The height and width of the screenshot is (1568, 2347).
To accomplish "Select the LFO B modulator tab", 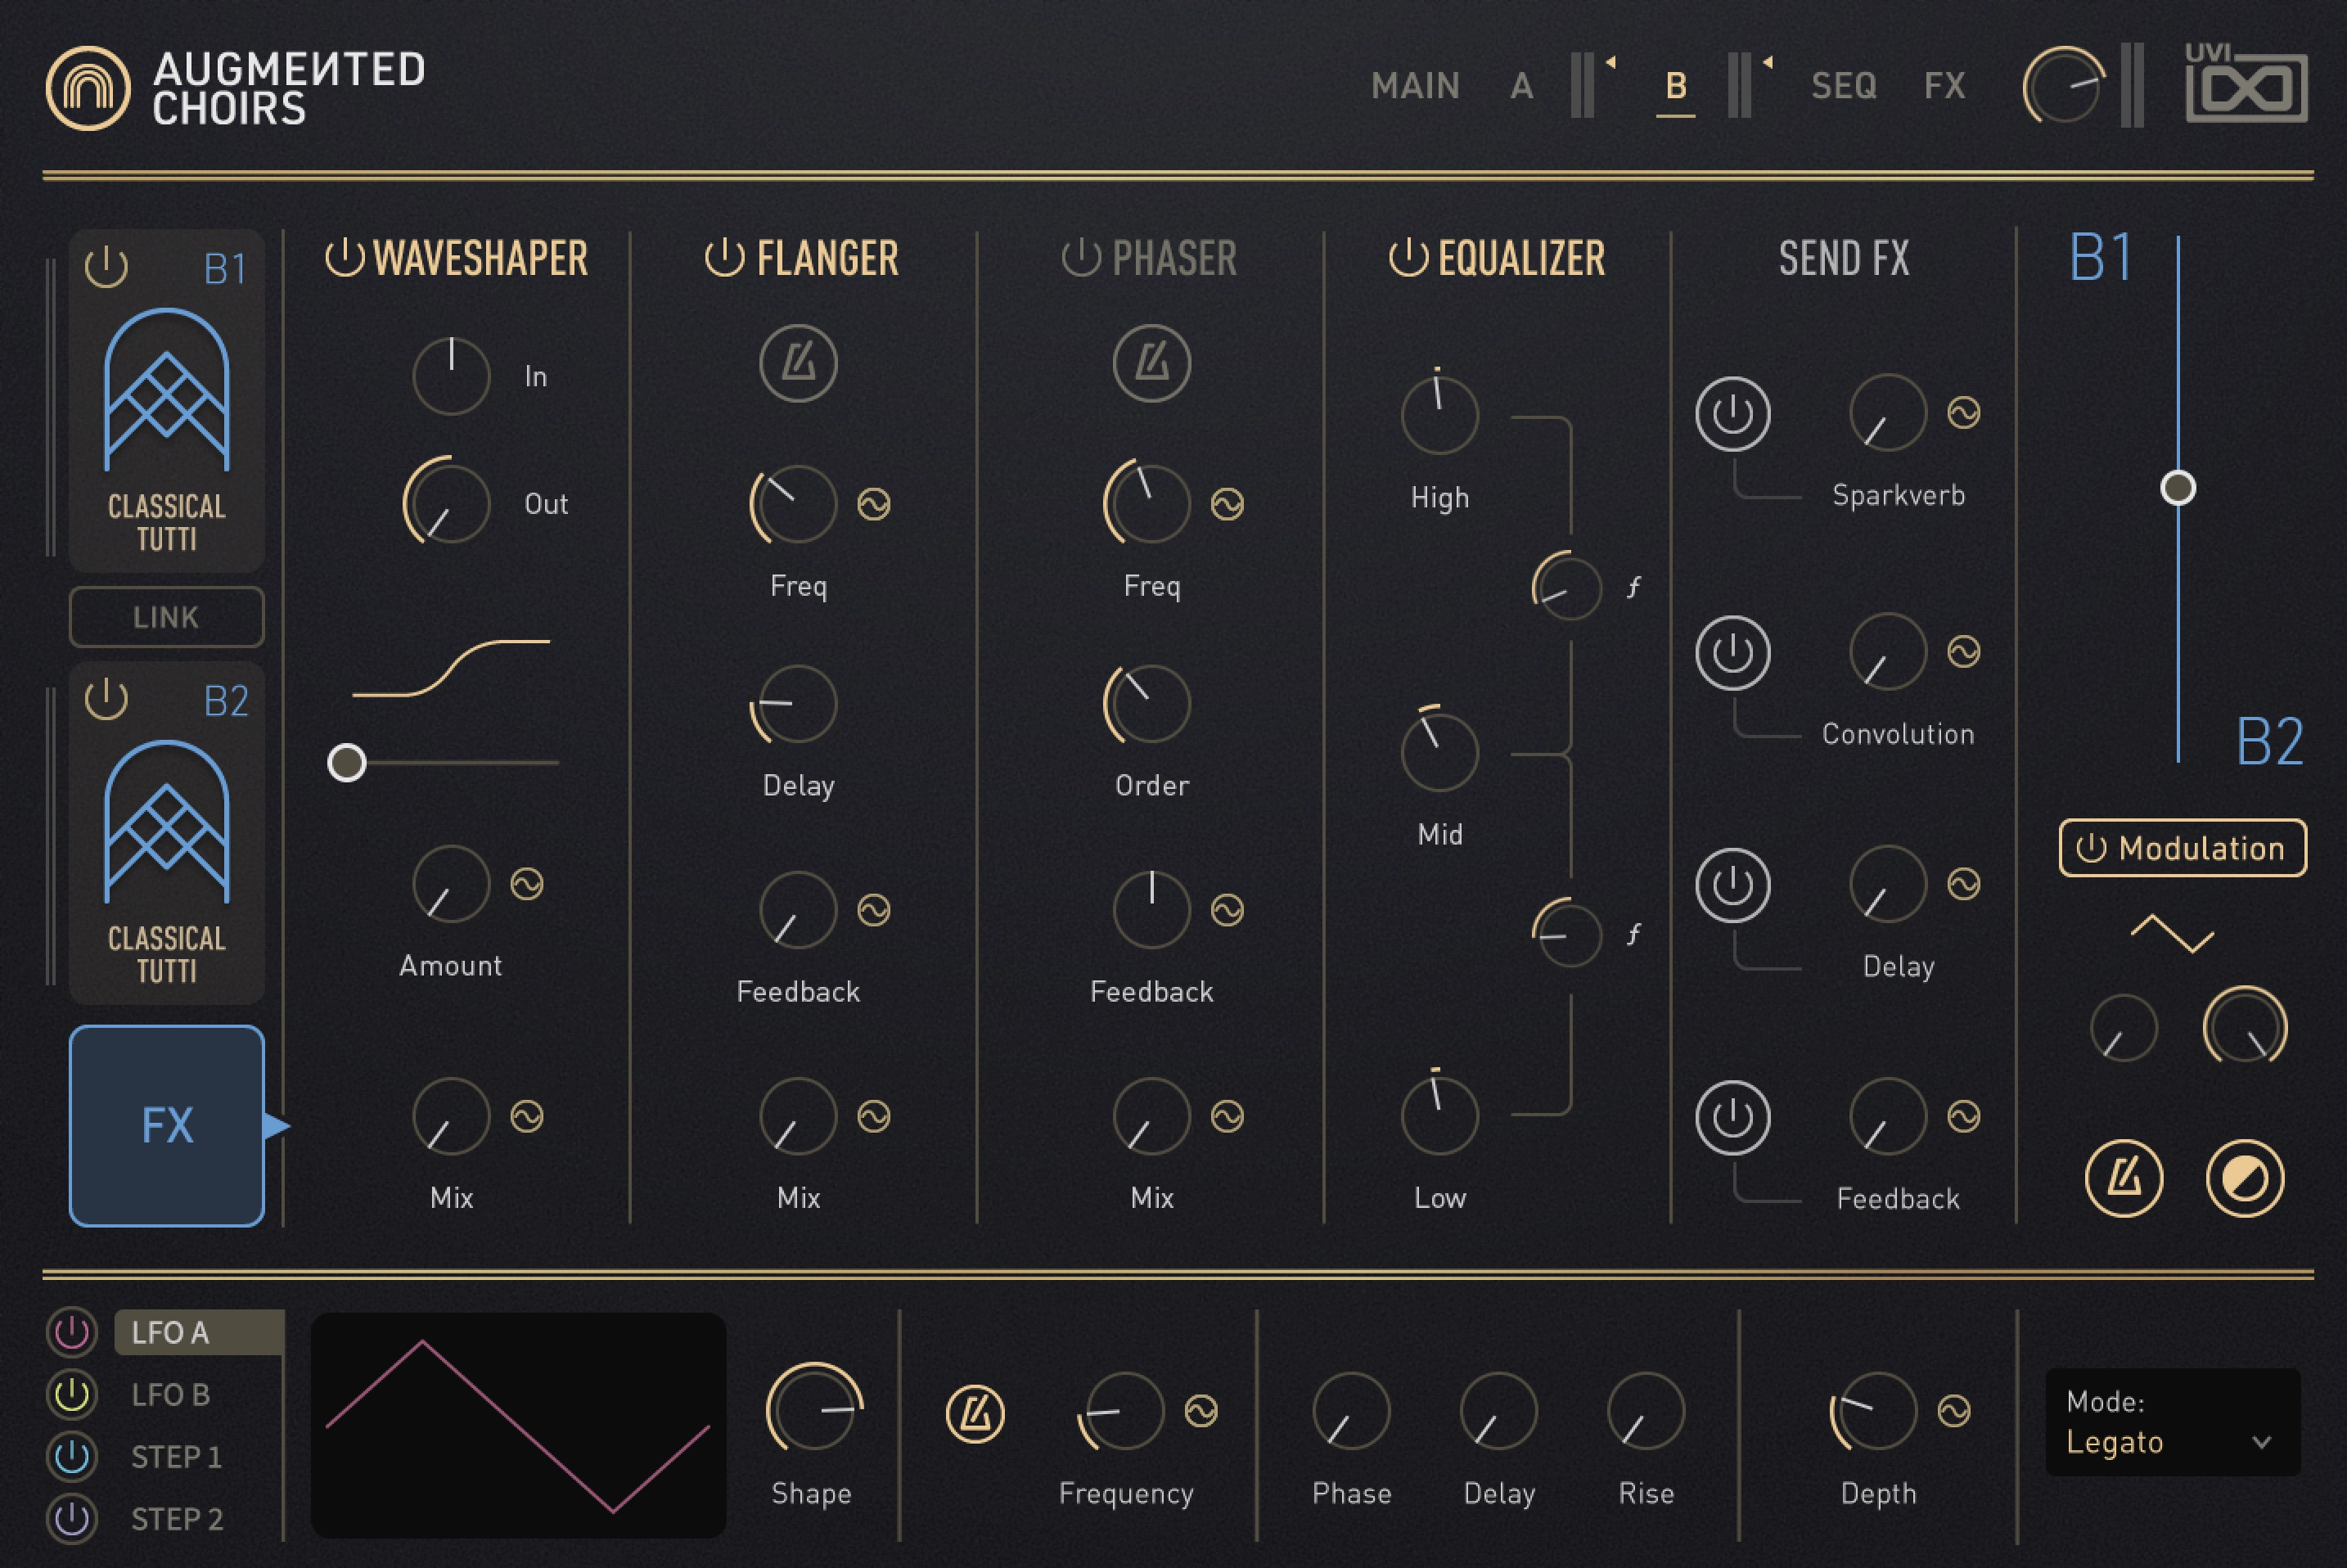I will coord(171,1394).
